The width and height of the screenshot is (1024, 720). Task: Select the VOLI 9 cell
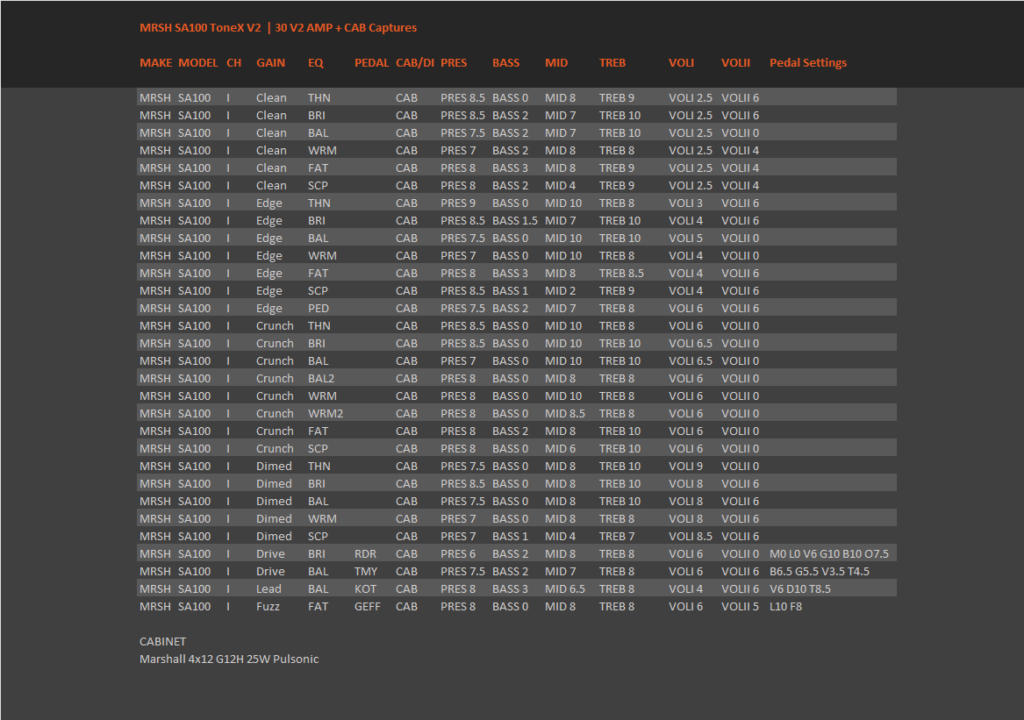[x=686, y=467]
